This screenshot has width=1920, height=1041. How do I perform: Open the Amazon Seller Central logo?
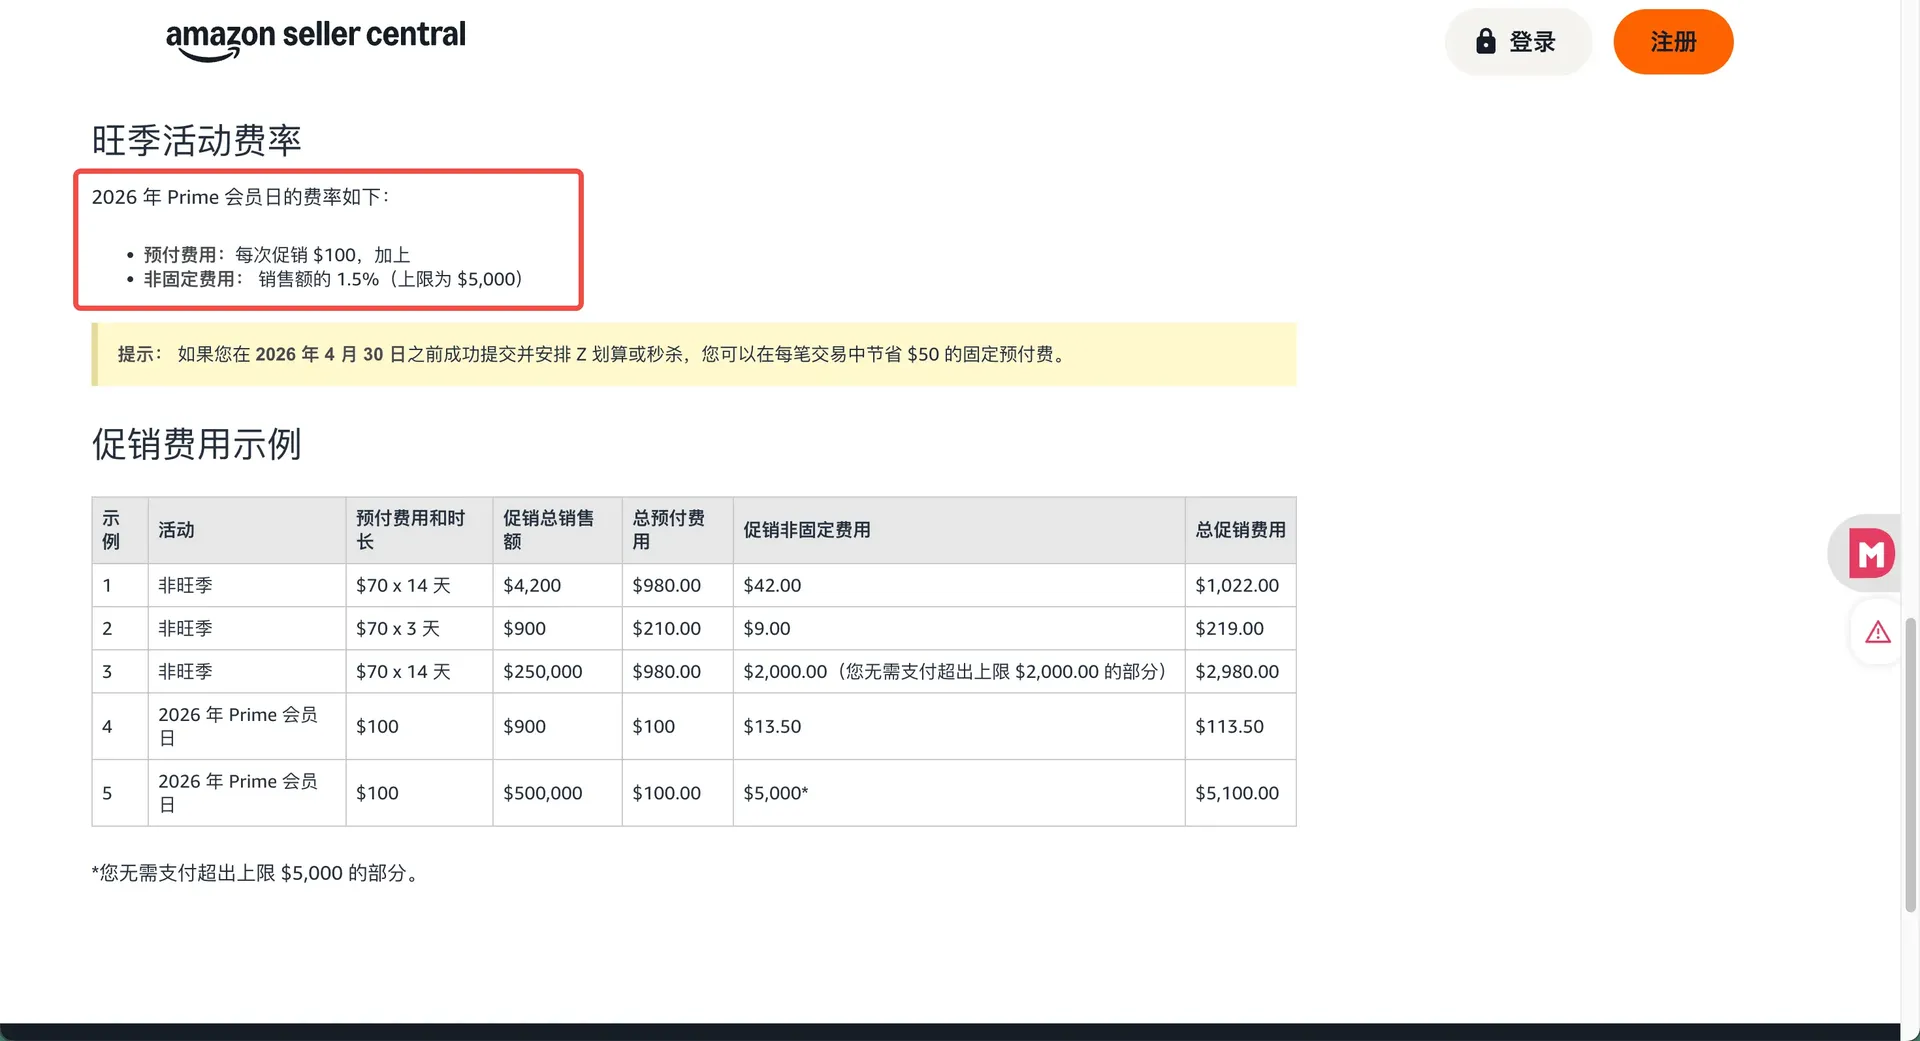pos(316,40)
